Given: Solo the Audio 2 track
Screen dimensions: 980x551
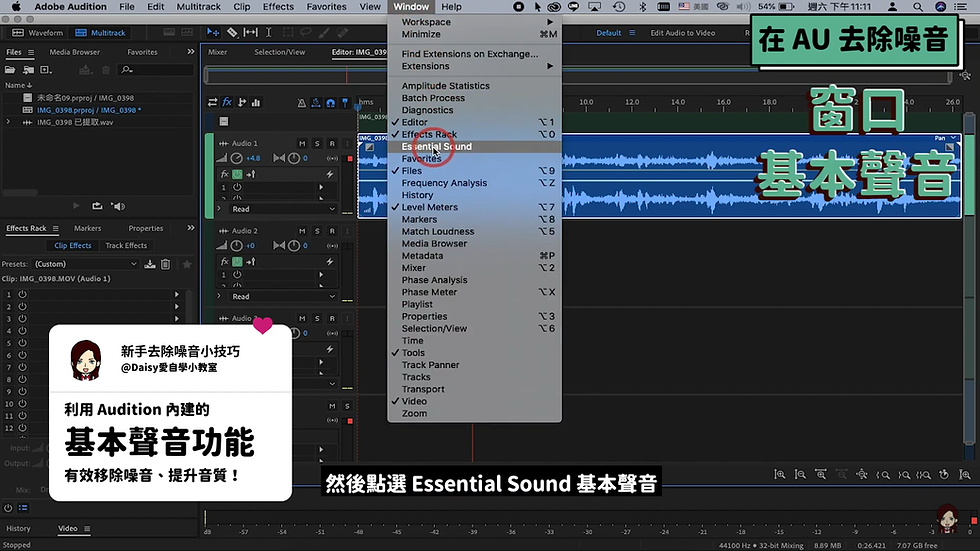Looking at the screenshot, I should 317,231.
